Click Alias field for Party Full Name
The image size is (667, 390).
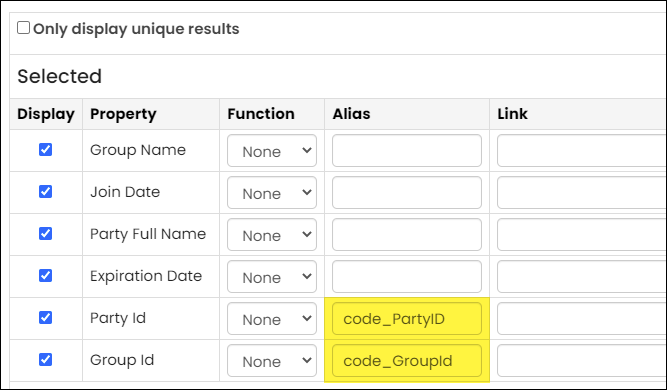[x=407, y=234]
